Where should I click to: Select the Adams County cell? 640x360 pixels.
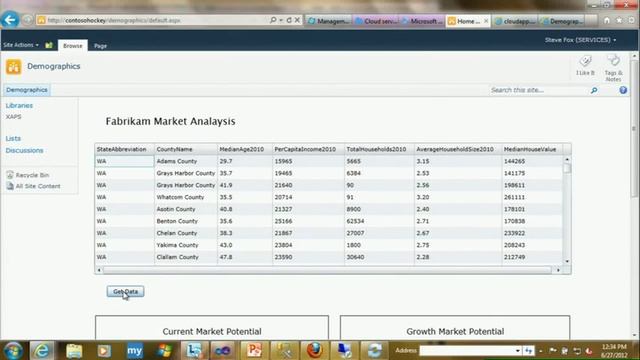click(x=186, y=161)
